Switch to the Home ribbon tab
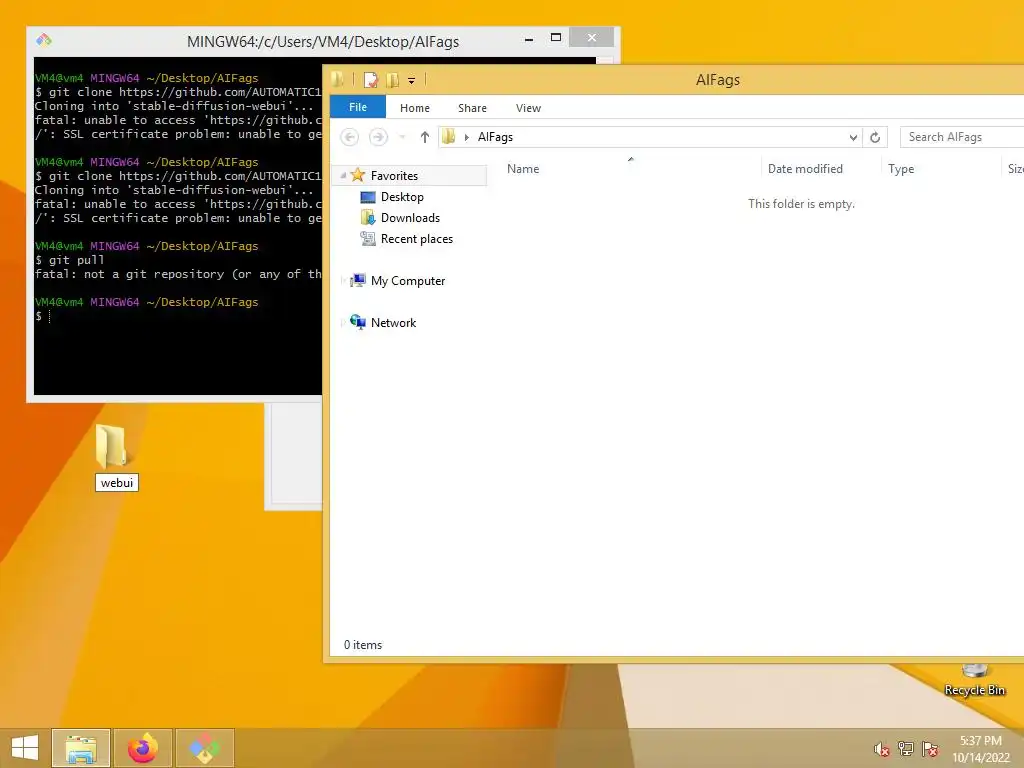 point(415,108)
